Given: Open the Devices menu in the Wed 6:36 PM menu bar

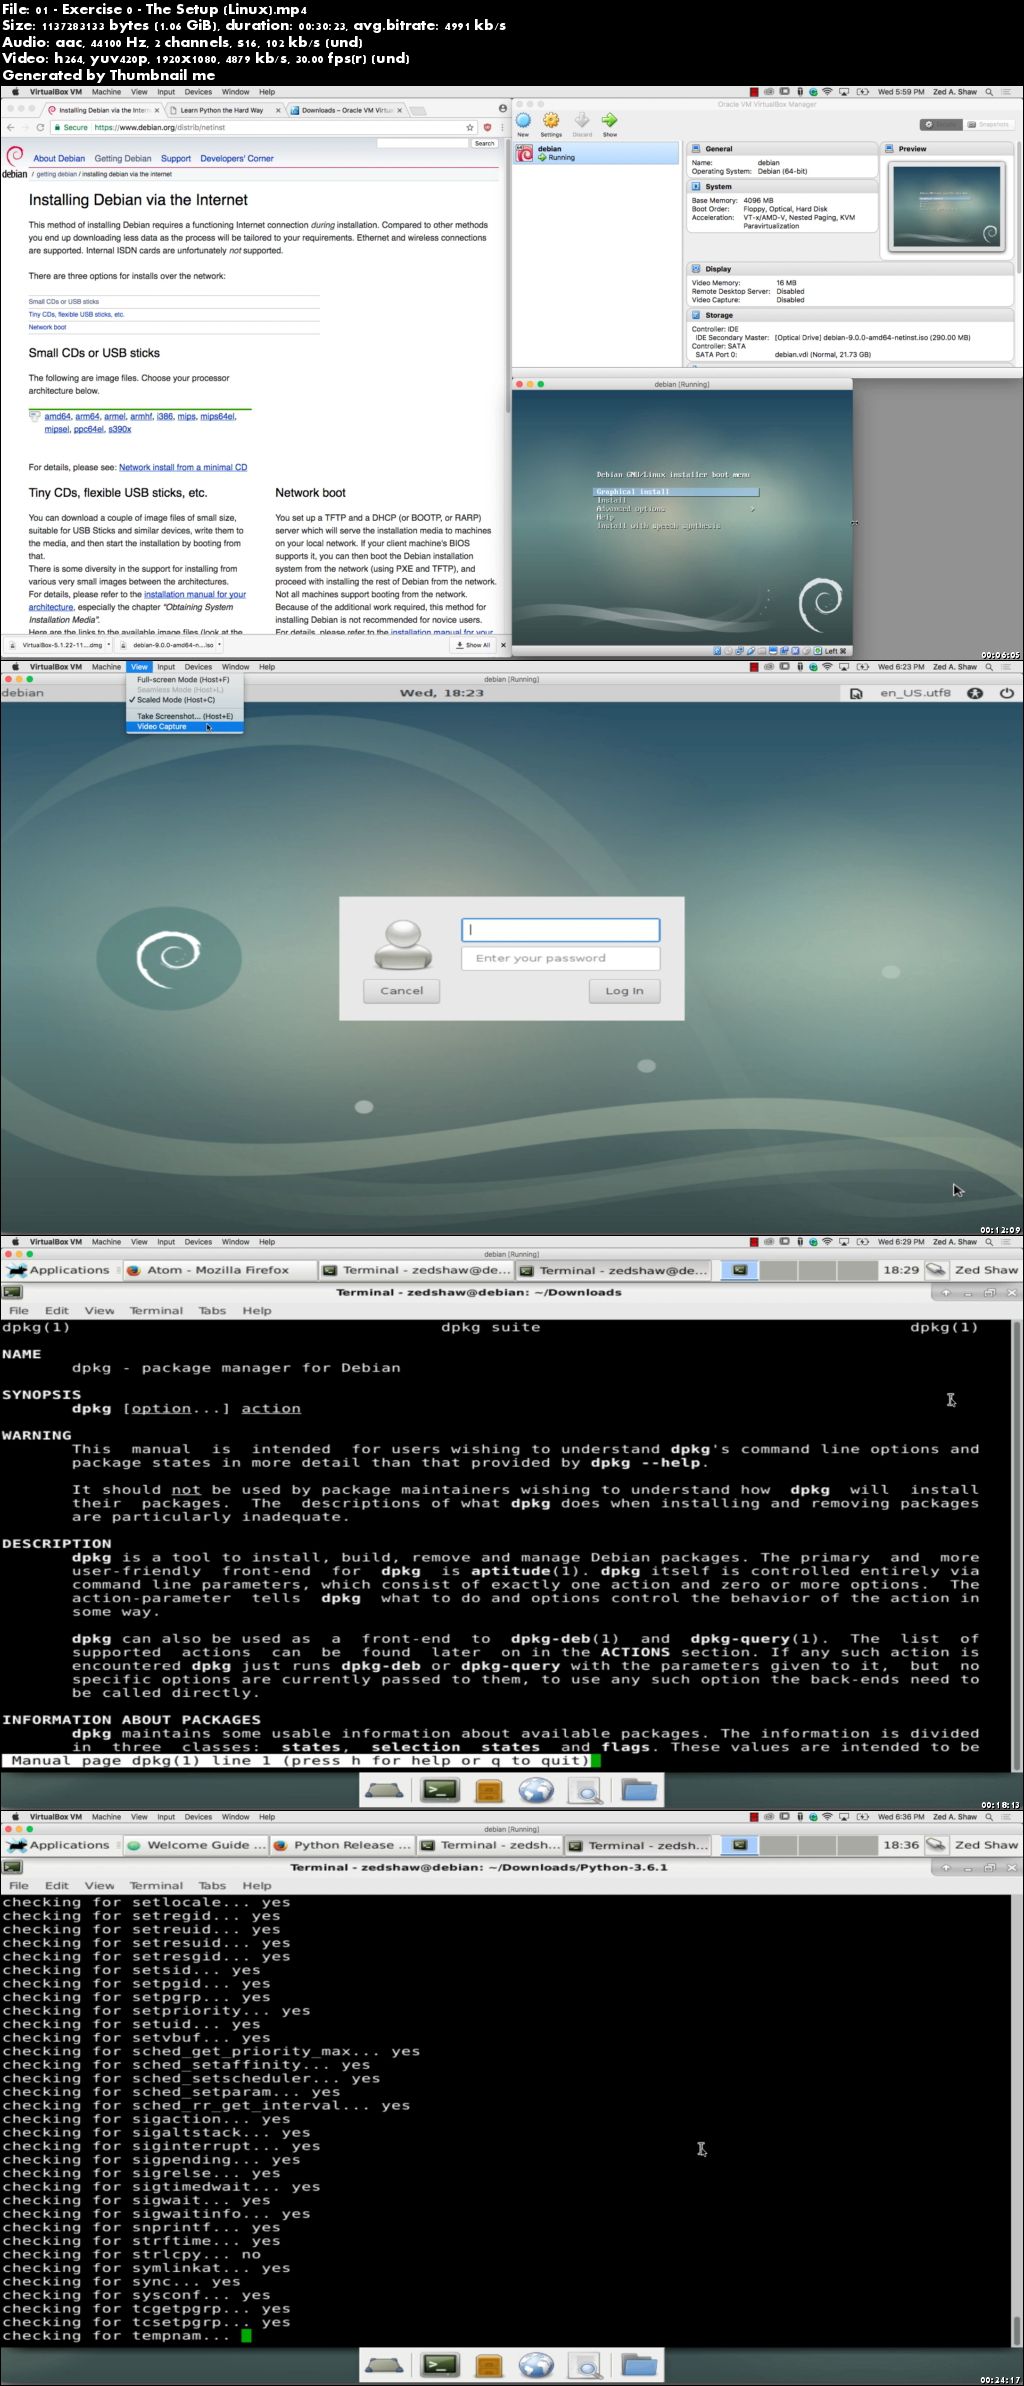Looking at the screenshot, I should pos(198,1817).
